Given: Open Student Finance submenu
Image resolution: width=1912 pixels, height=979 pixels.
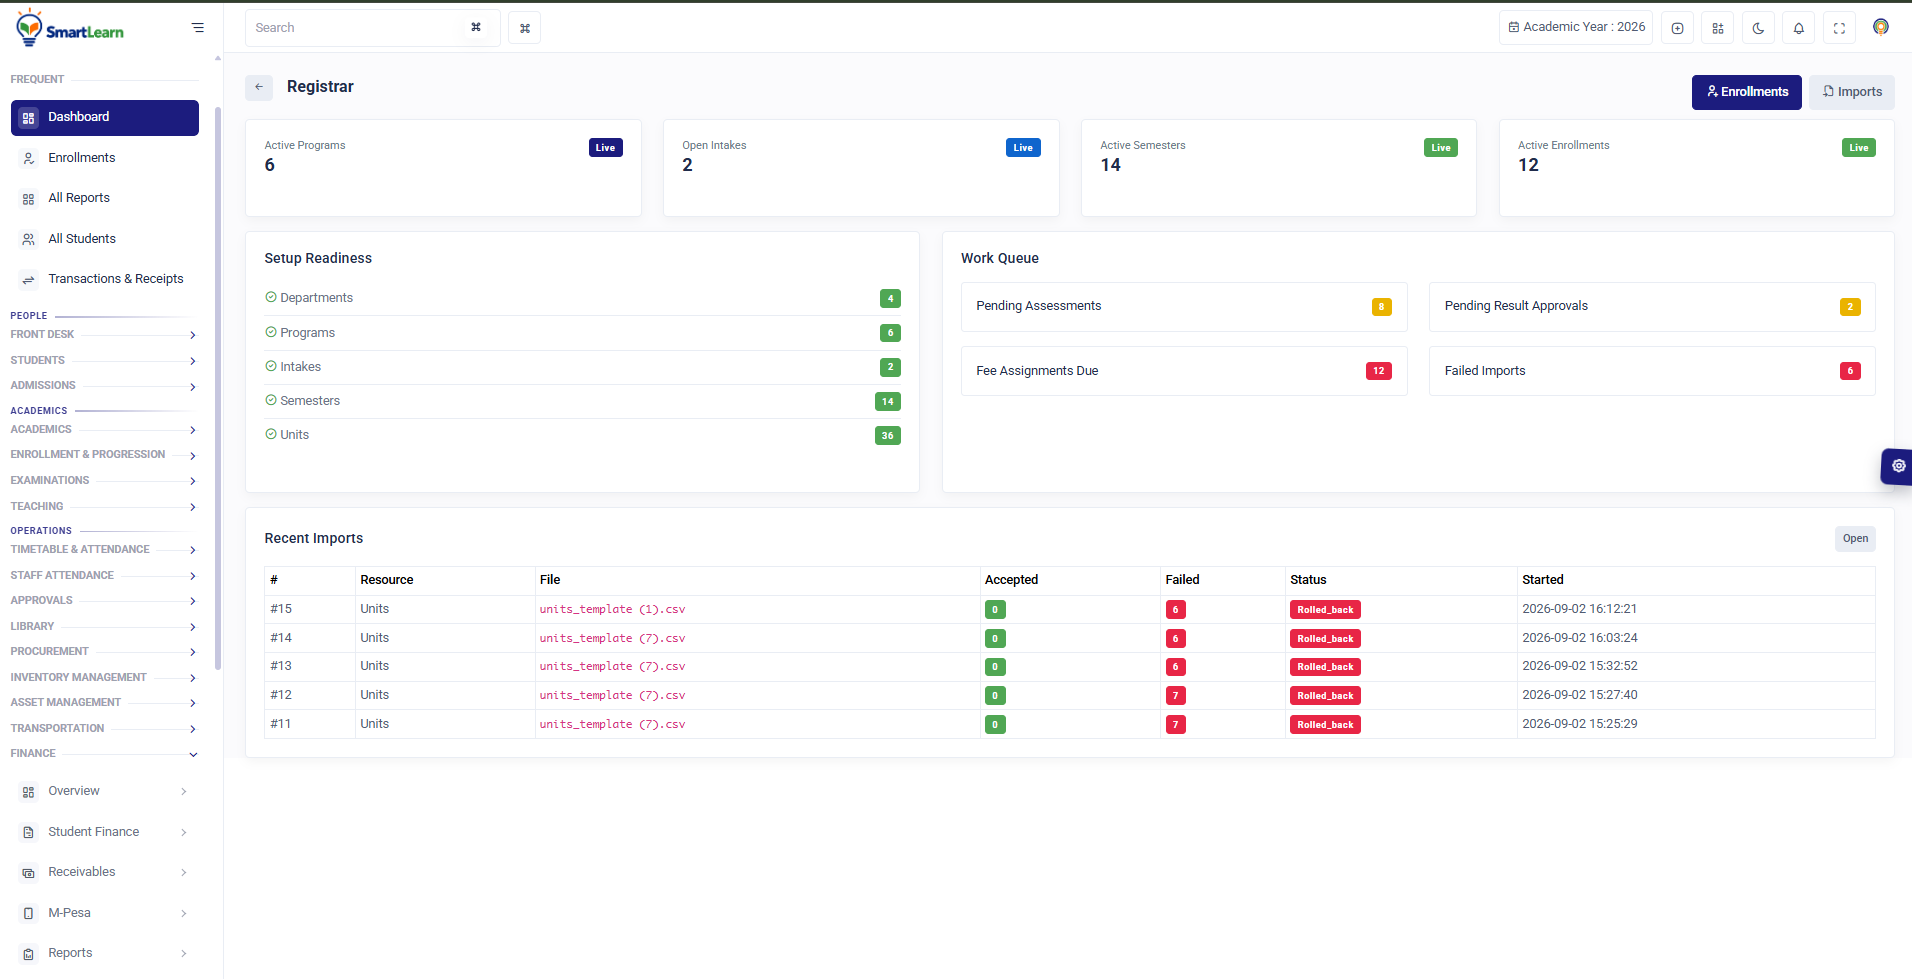Looking at the screenshot, I should (105, 832).
